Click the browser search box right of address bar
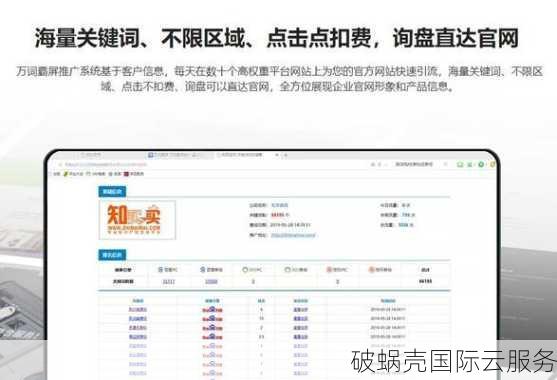The width and height of the screenshot is (557, 380). [414, 164]
